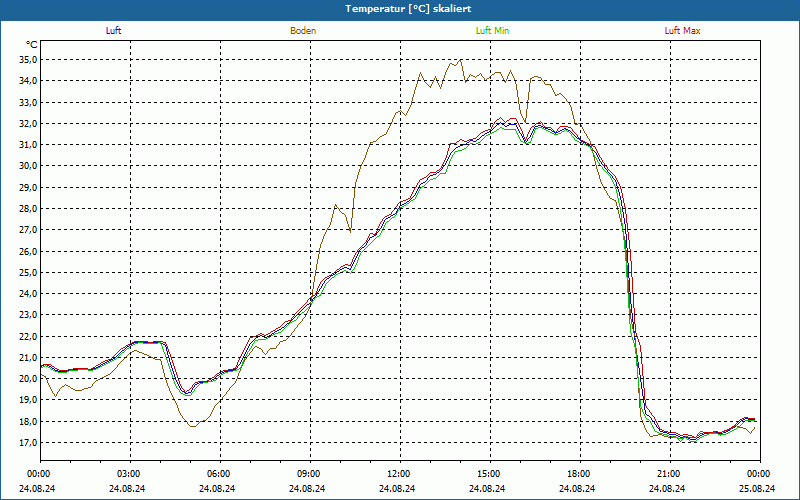Click the 35,0 y-axis value

tap(29, 60)
